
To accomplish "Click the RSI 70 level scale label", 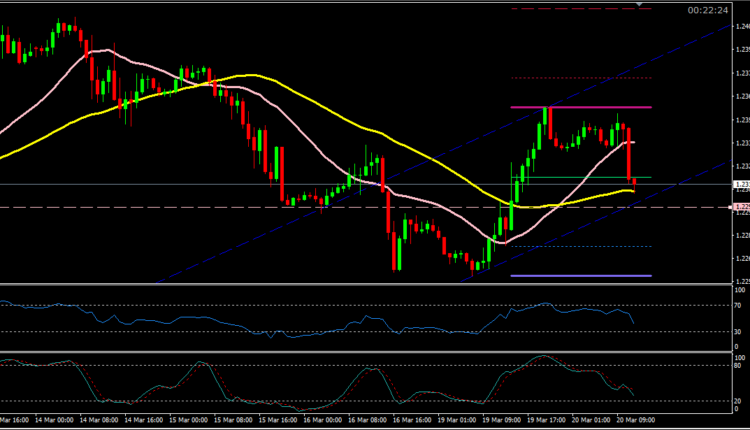I will 740,305.
